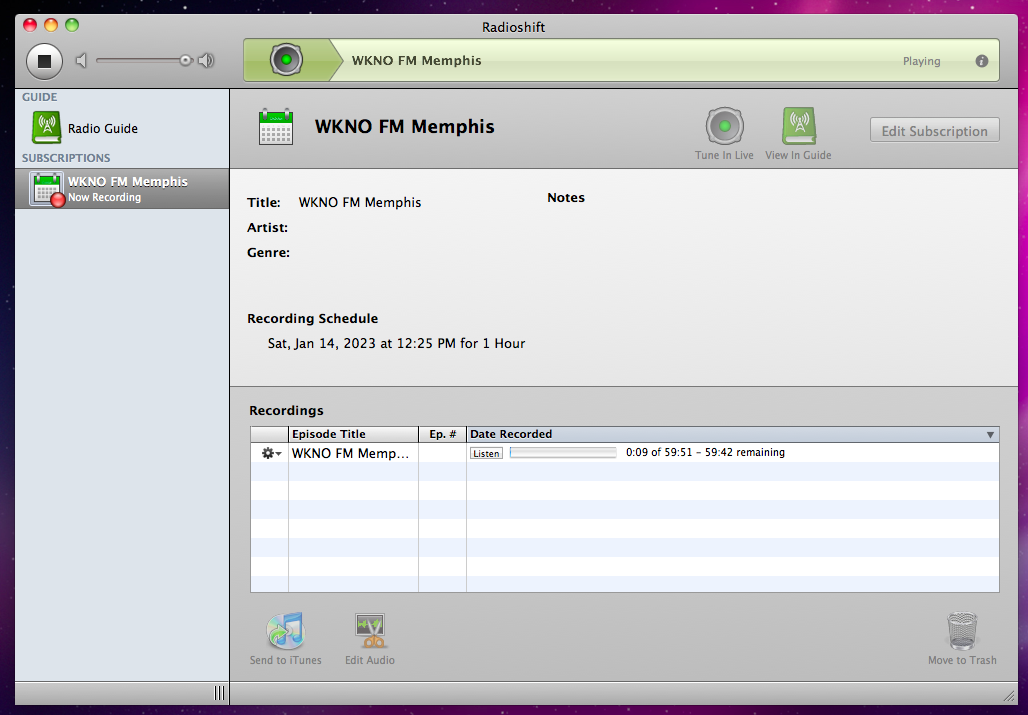The width and height of the screenshot is (1028, 715).
Task: Click the calendar icon beside station heading
Action: click(275, 126)
